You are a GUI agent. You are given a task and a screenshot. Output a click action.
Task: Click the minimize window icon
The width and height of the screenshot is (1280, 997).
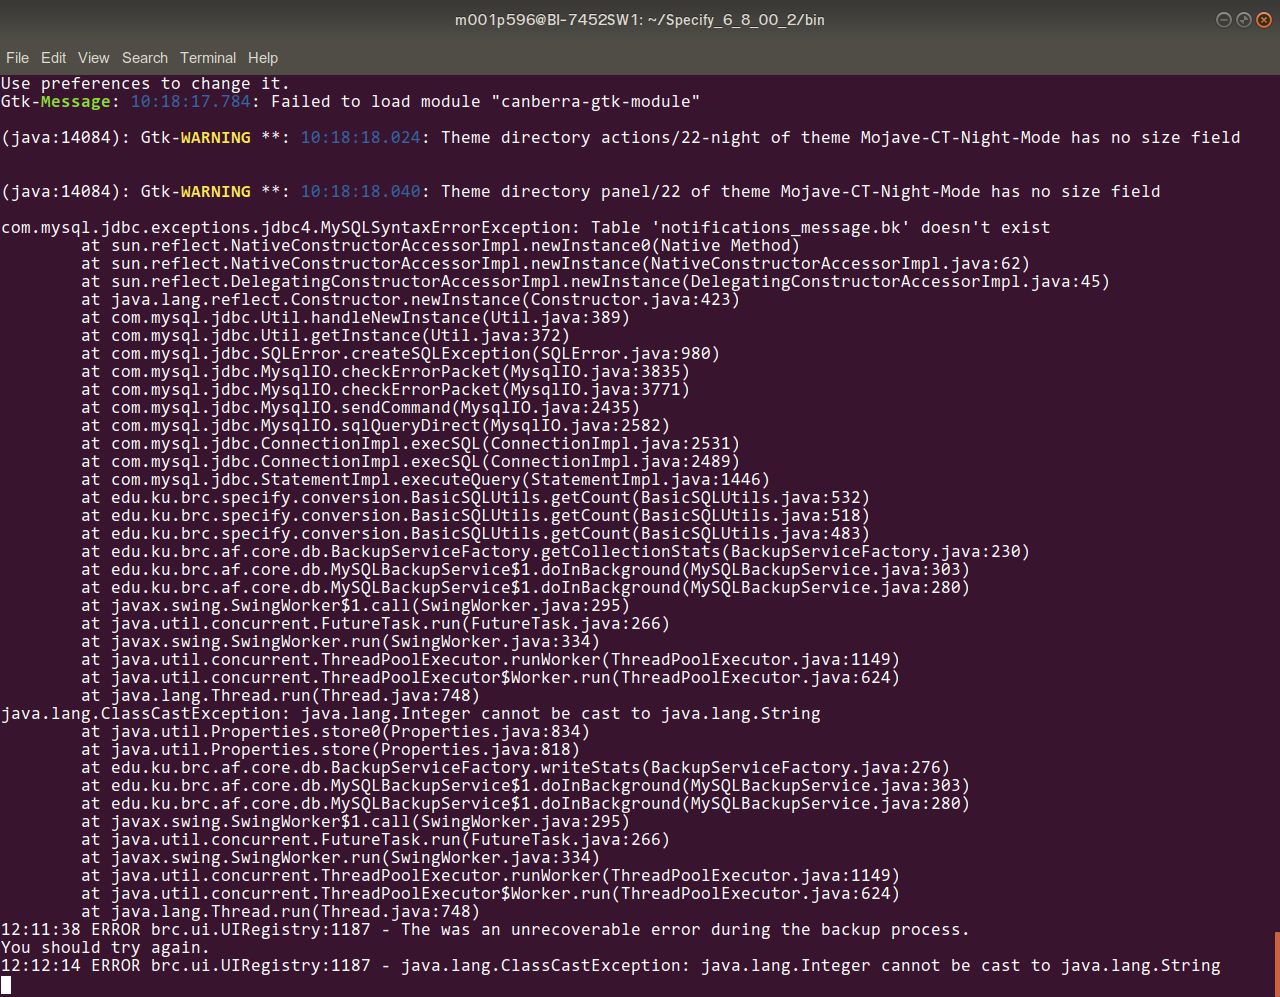pos(1224,19)
